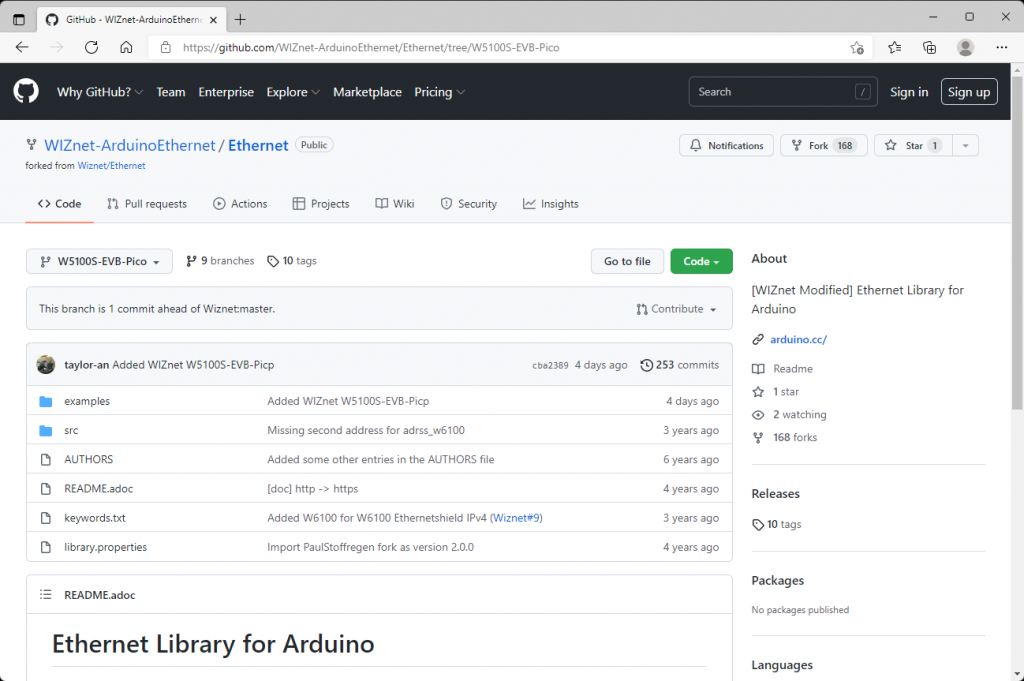
Task: Open the Why GitHub? menu
Action: tap(100, 92)
